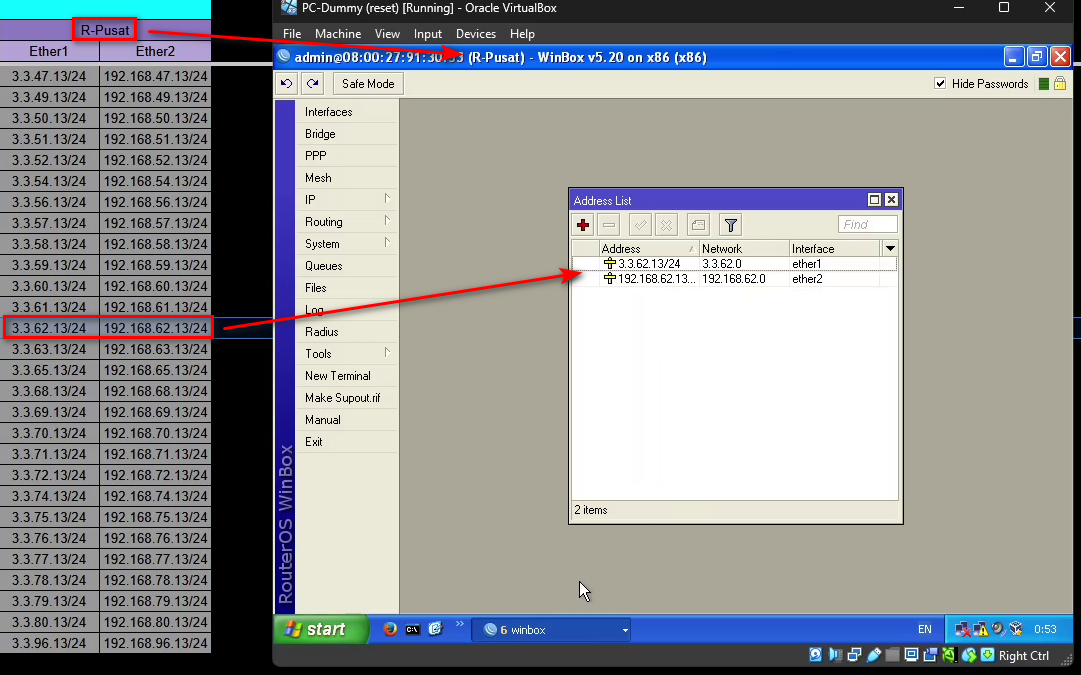Open PPP in the WinBox sidebar
Image resolution: width=1081 pixels, height=675 pixels.
347,156
